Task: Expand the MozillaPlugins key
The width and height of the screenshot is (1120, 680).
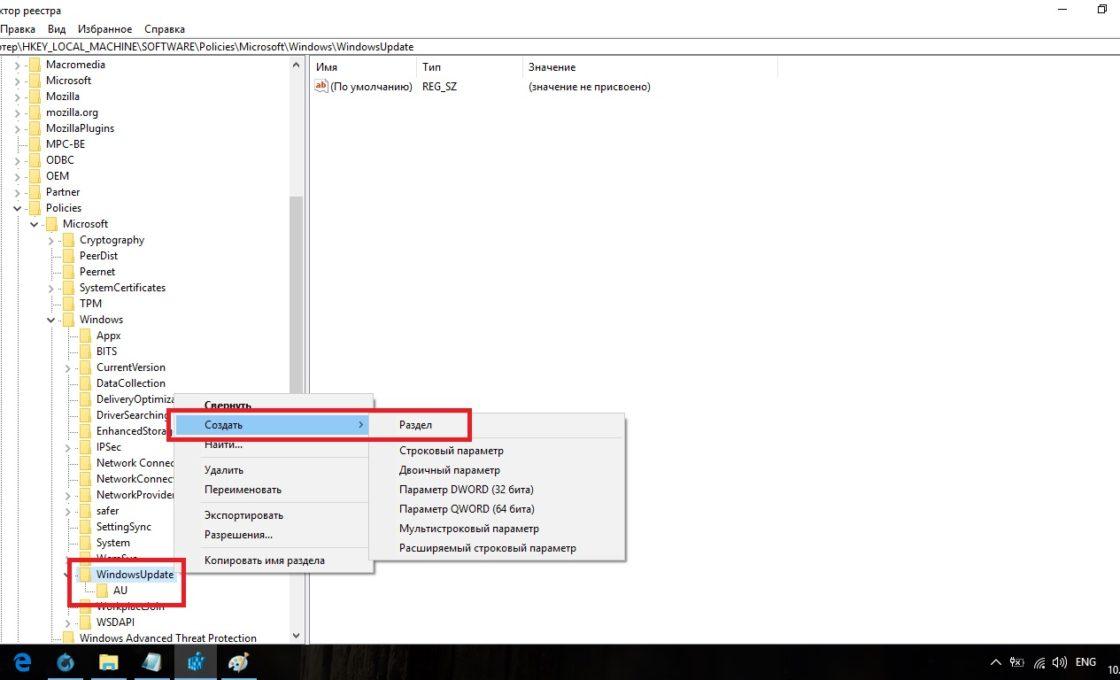Action: point(17,129)
